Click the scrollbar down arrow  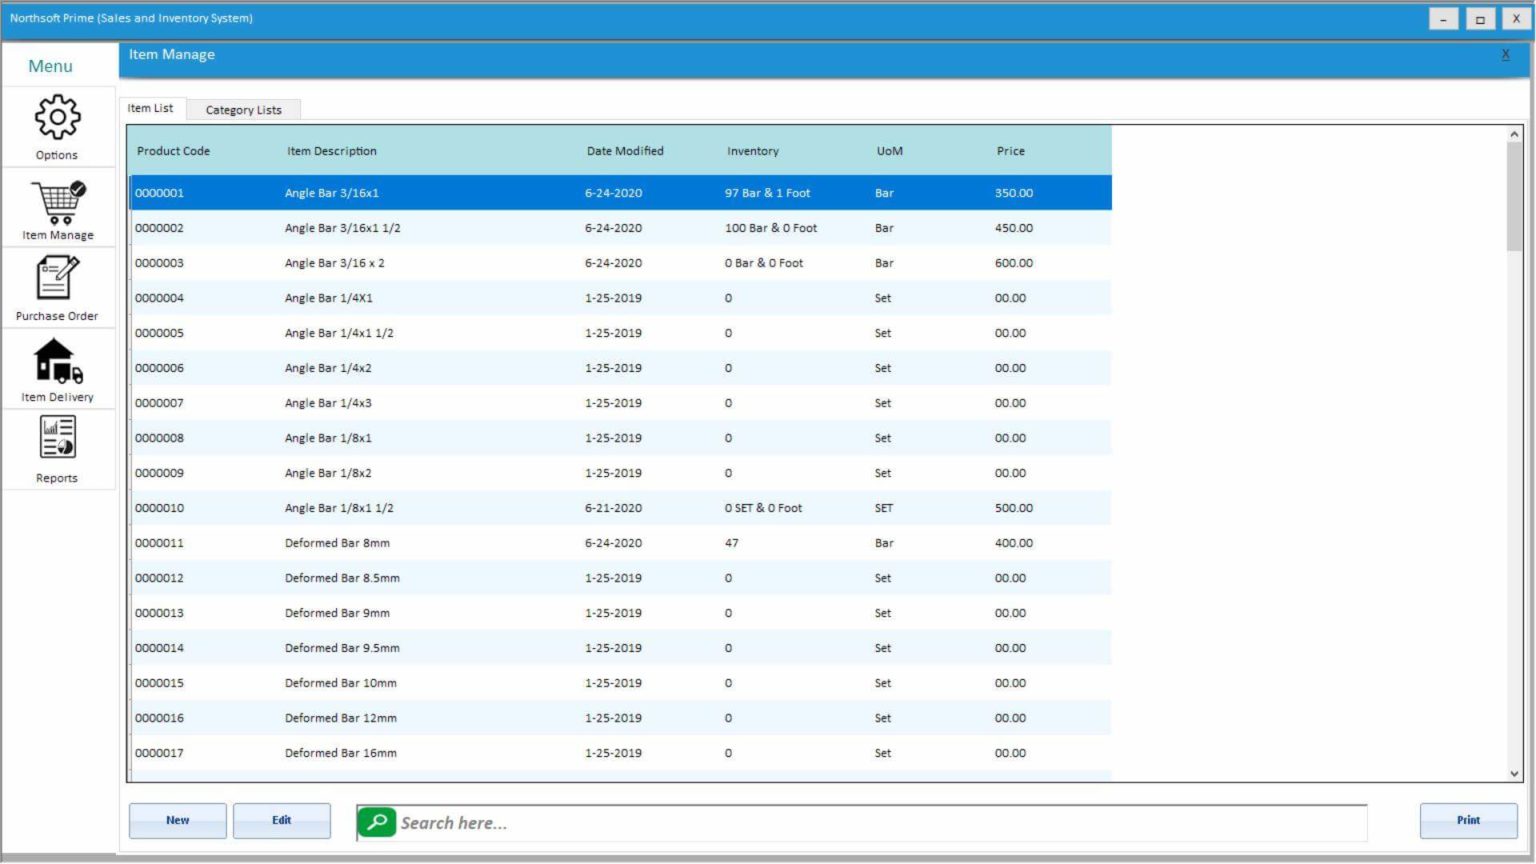coord(1513,773)
